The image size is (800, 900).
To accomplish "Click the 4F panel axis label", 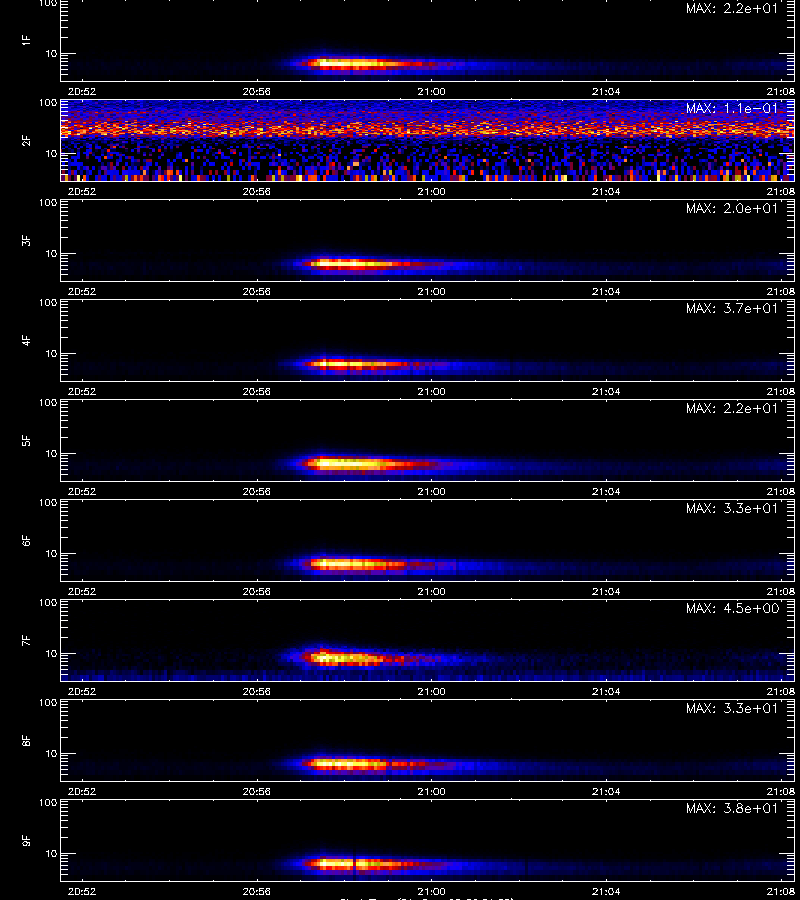I will (x=26, y=340).
